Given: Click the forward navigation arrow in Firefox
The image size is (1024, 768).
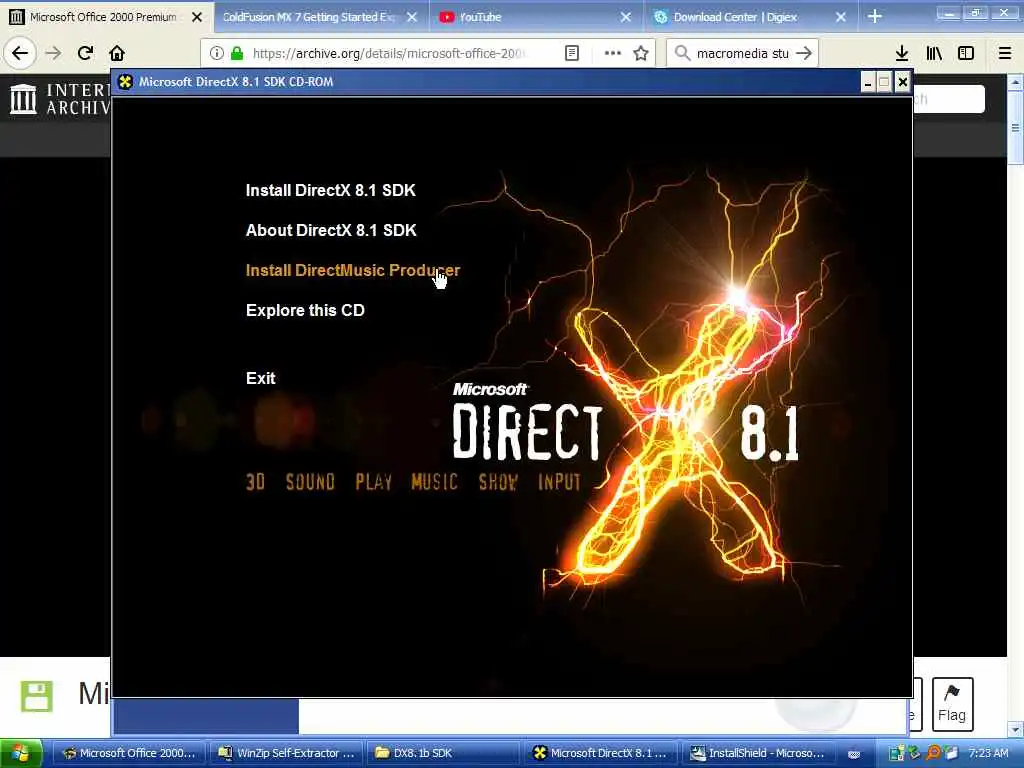Looking at the screenshot, I should click(x=54, y=53).
